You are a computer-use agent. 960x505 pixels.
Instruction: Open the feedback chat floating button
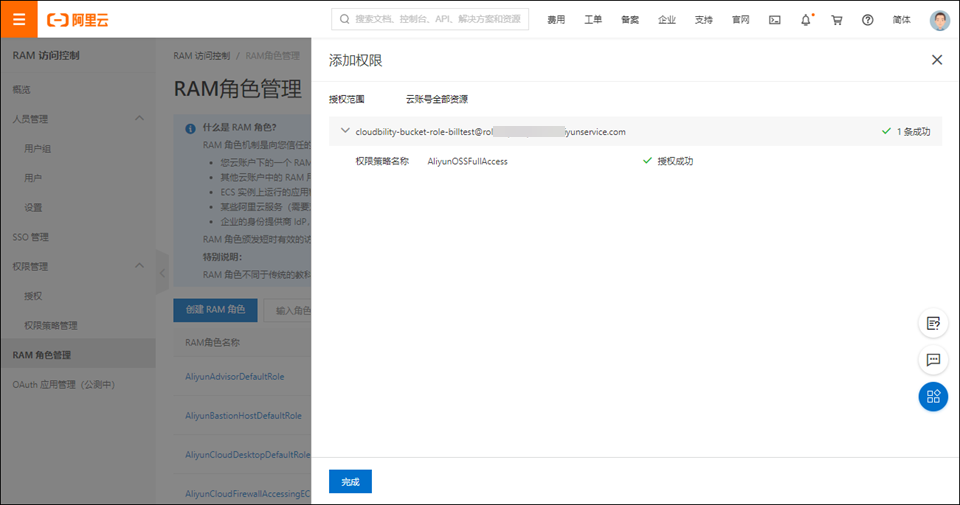pos(933,359)
